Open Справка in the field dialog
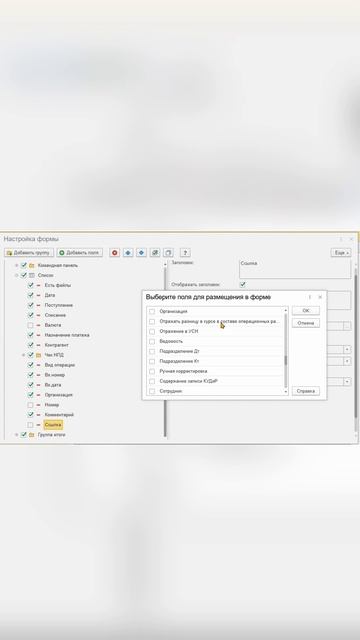Screen dimensions: 360x640 [306, 391]
